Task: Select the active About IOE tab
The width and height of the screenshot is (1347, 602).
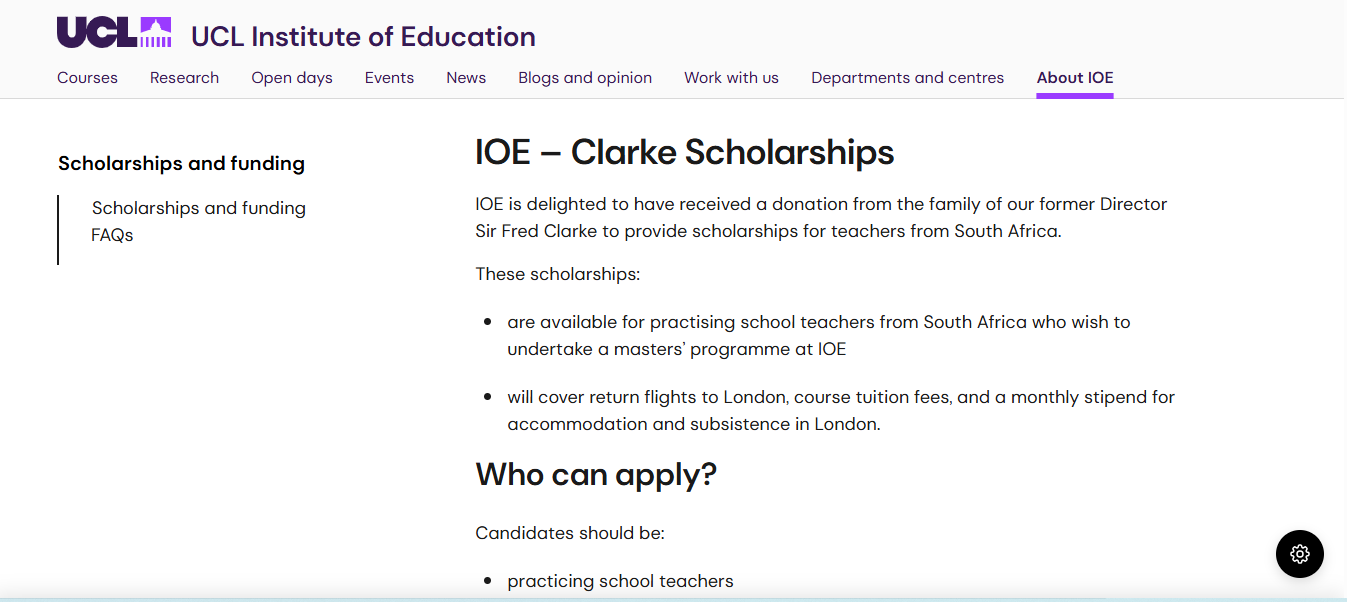Action: [x=1074, y=77]
